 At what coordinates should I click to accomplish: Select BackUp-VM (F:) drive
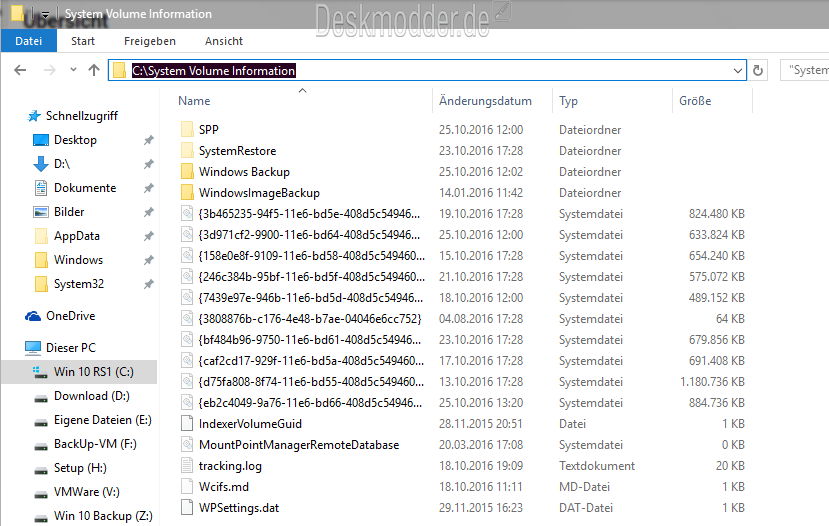click(x=95, y=444)
